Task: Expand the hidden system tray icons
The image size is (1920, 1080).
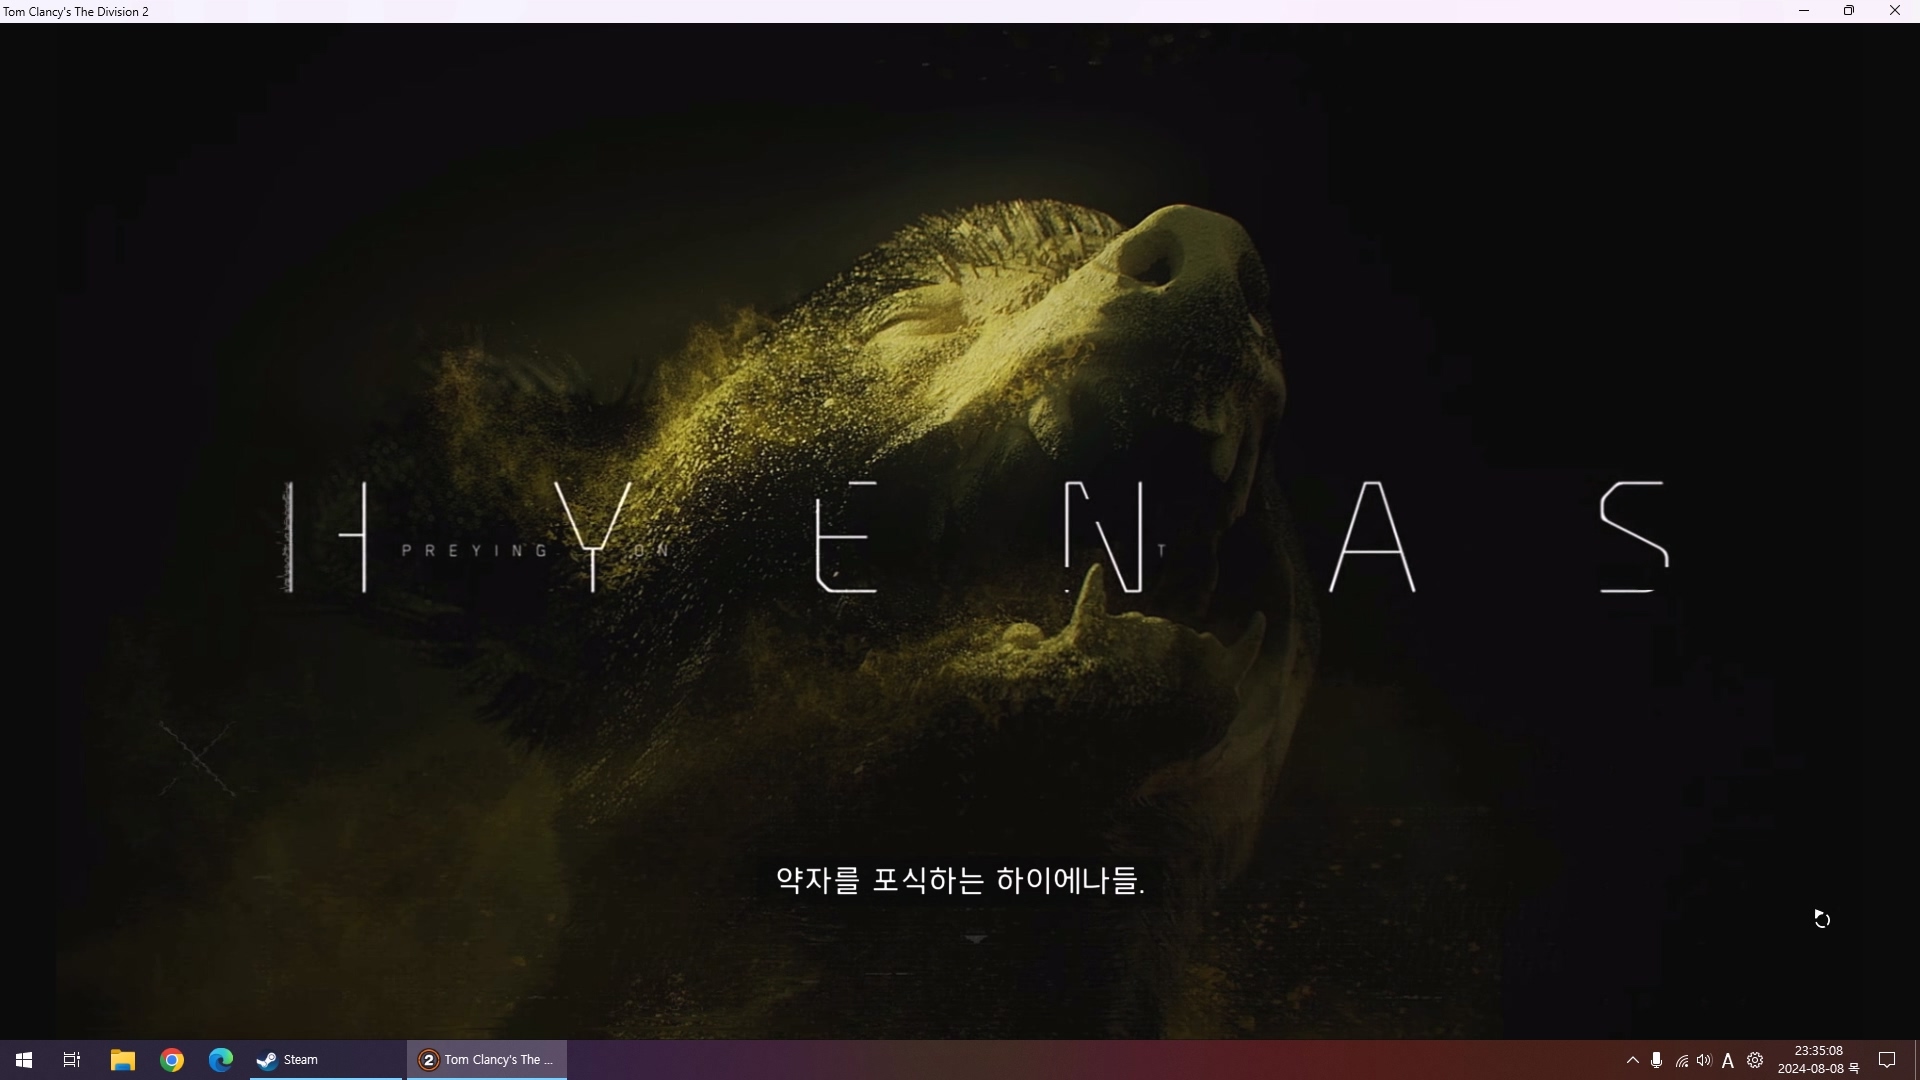Action: (x=1632, y=1060)
